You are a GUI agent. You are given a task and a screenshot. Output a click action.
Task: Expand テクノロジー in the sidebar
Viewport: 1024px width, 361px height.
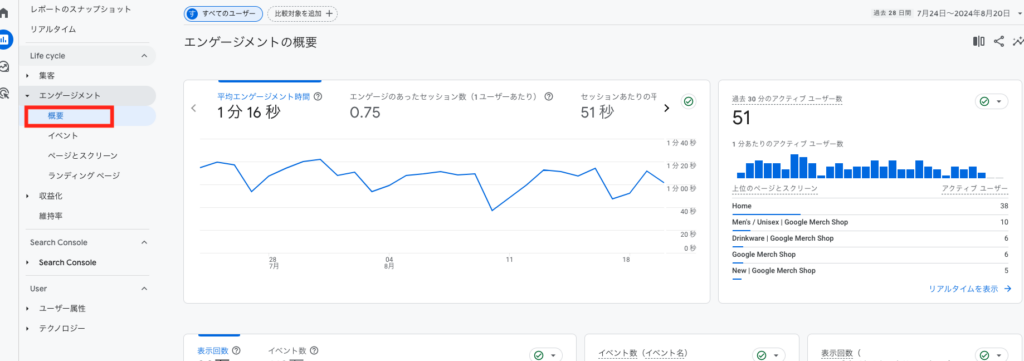click(x=27, y=328)
